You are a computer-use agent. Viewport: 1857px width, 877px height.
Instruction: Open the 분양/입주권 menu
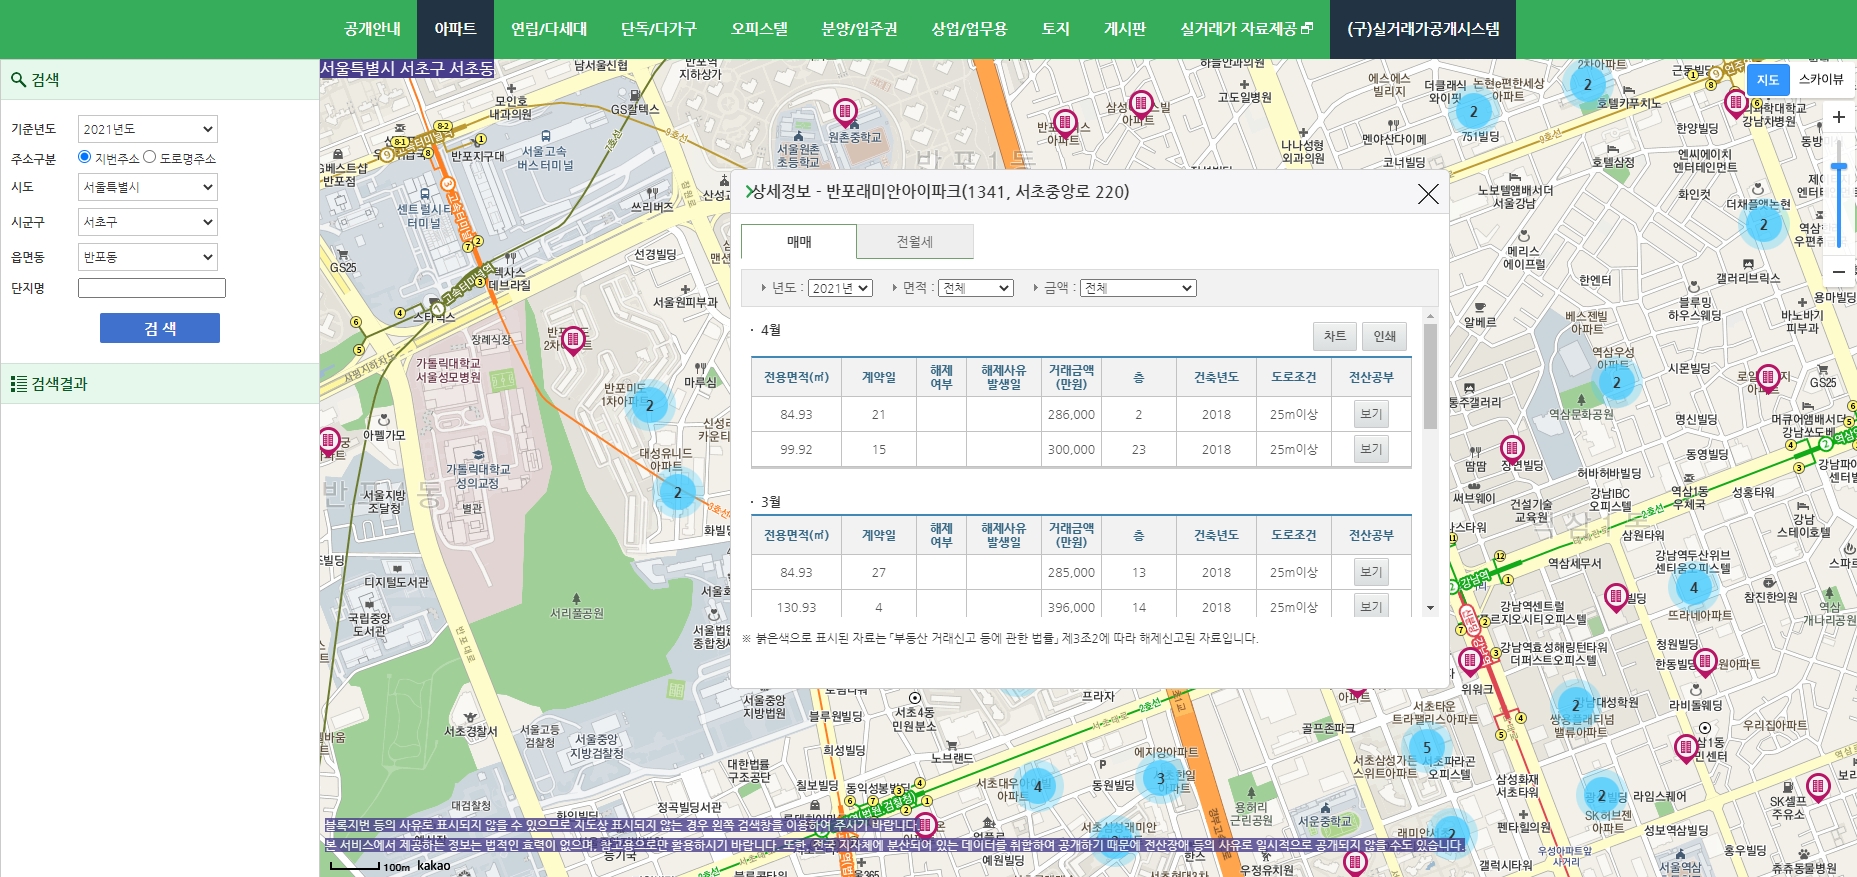pos(859,29)
